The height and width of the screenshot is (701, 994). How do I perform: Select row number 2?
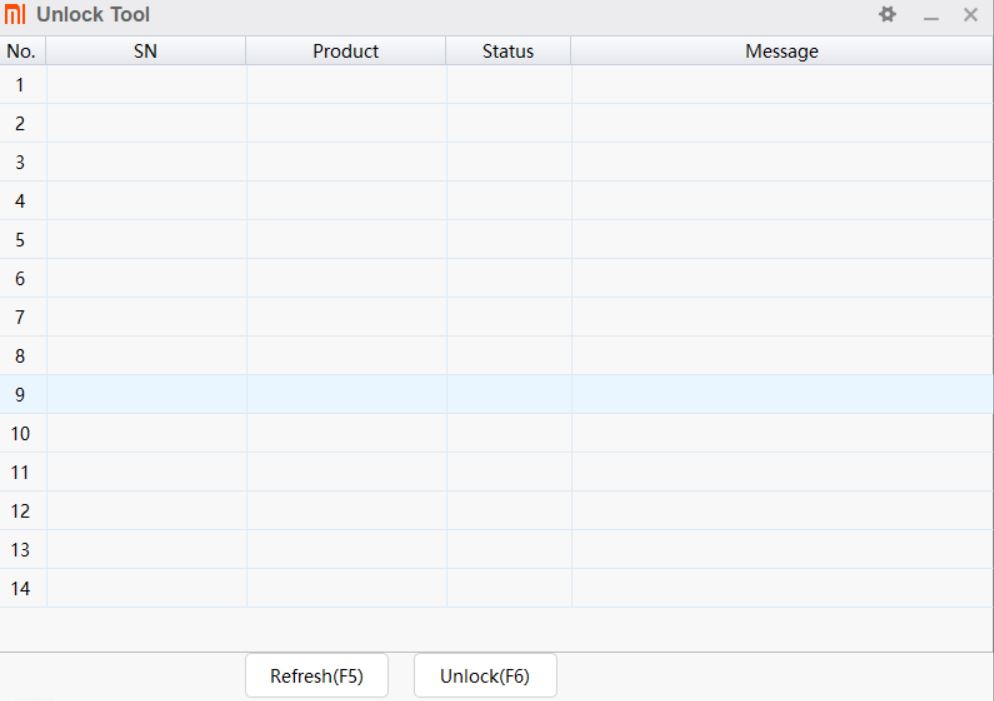point(496,124)
